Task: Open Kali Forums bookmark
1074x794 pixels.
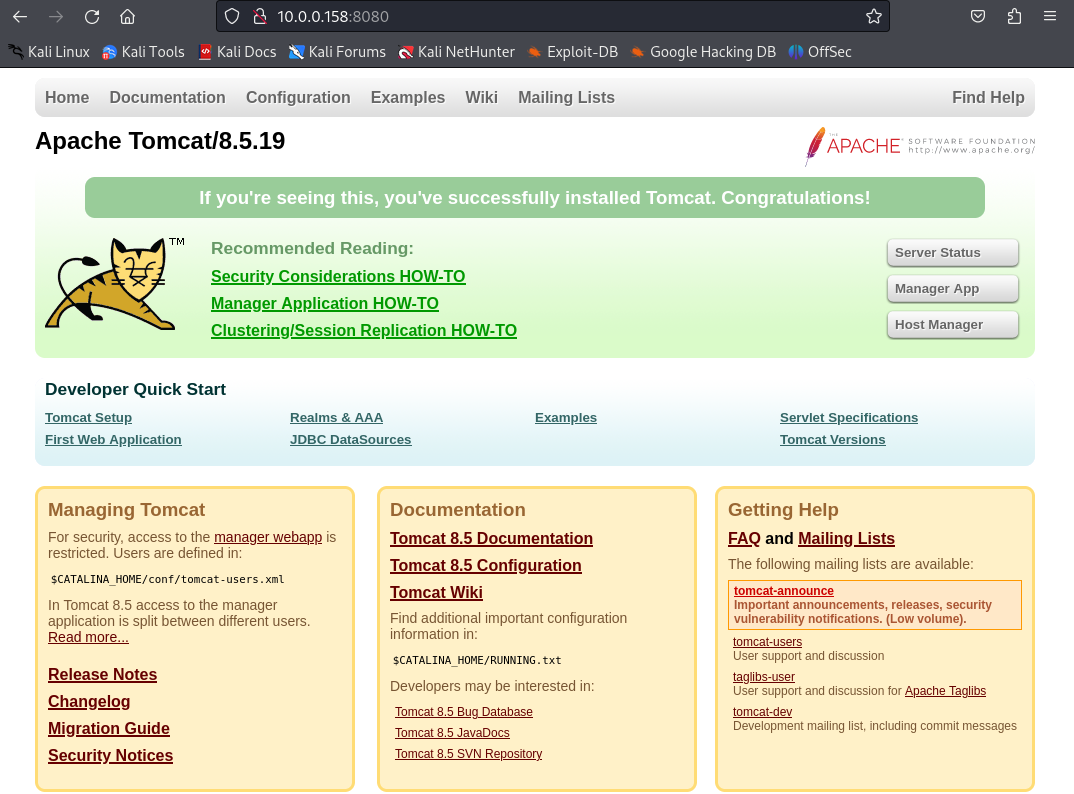Action: point(337,52)
